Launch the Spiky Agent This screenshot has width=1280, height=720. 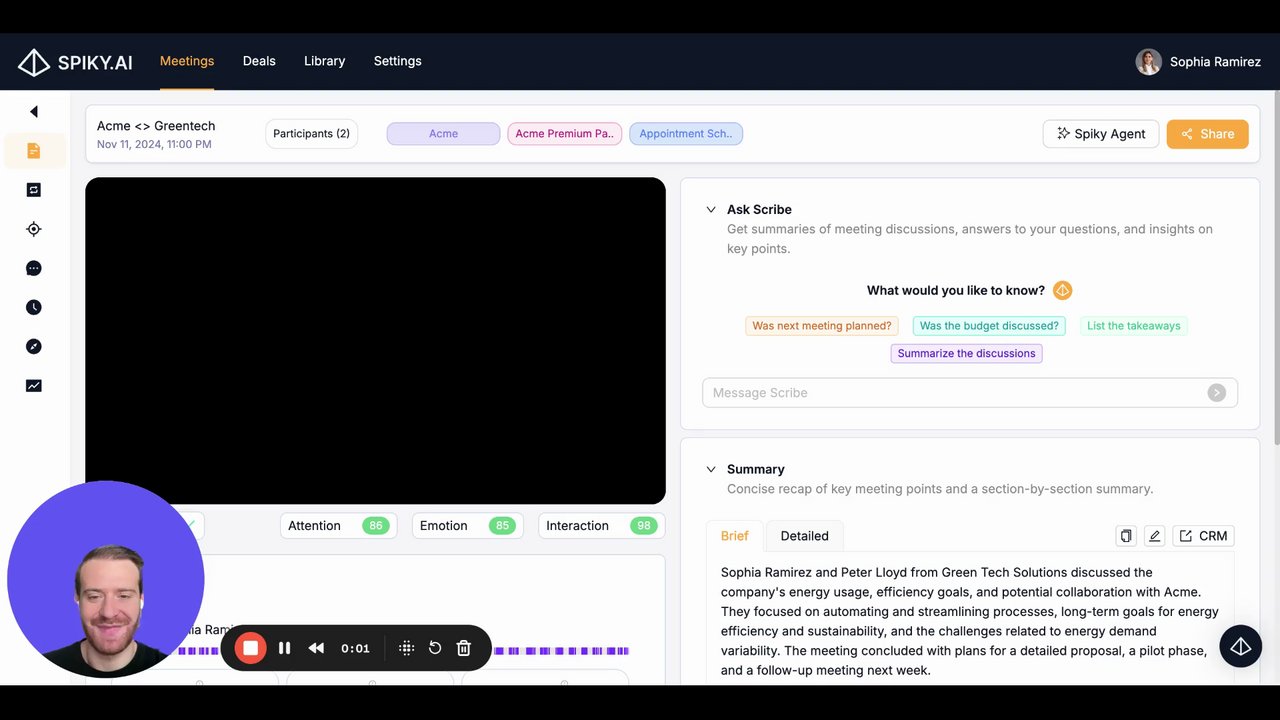coord(1101,134)
